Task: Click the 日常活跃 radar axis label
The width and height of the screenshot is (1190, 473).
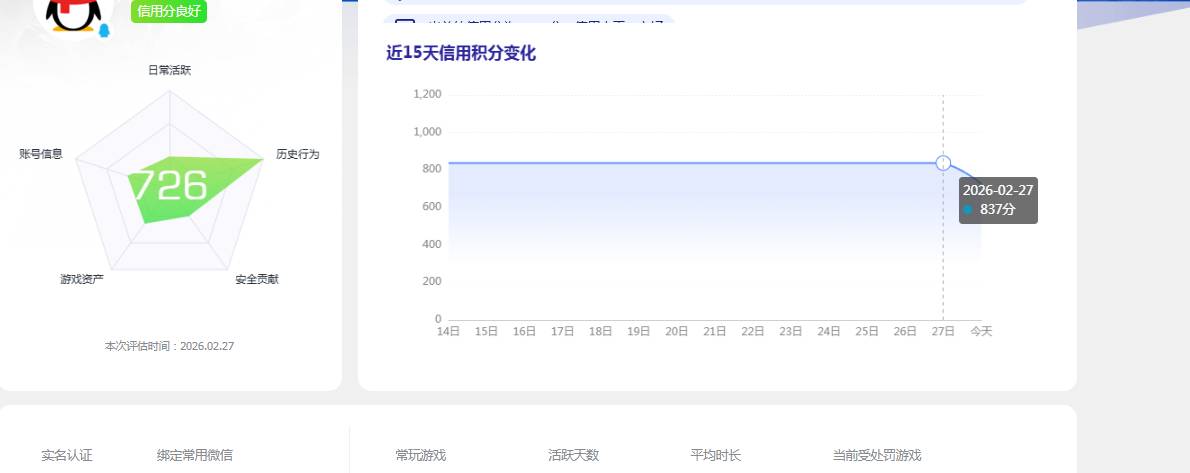Action: tap(169, 71)
